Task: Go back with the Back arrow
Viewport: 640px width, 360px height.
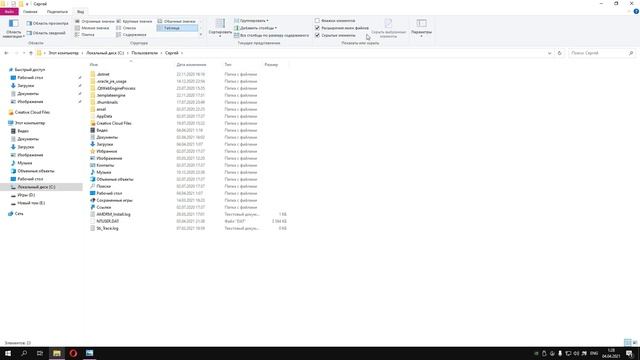Action: 6,53
